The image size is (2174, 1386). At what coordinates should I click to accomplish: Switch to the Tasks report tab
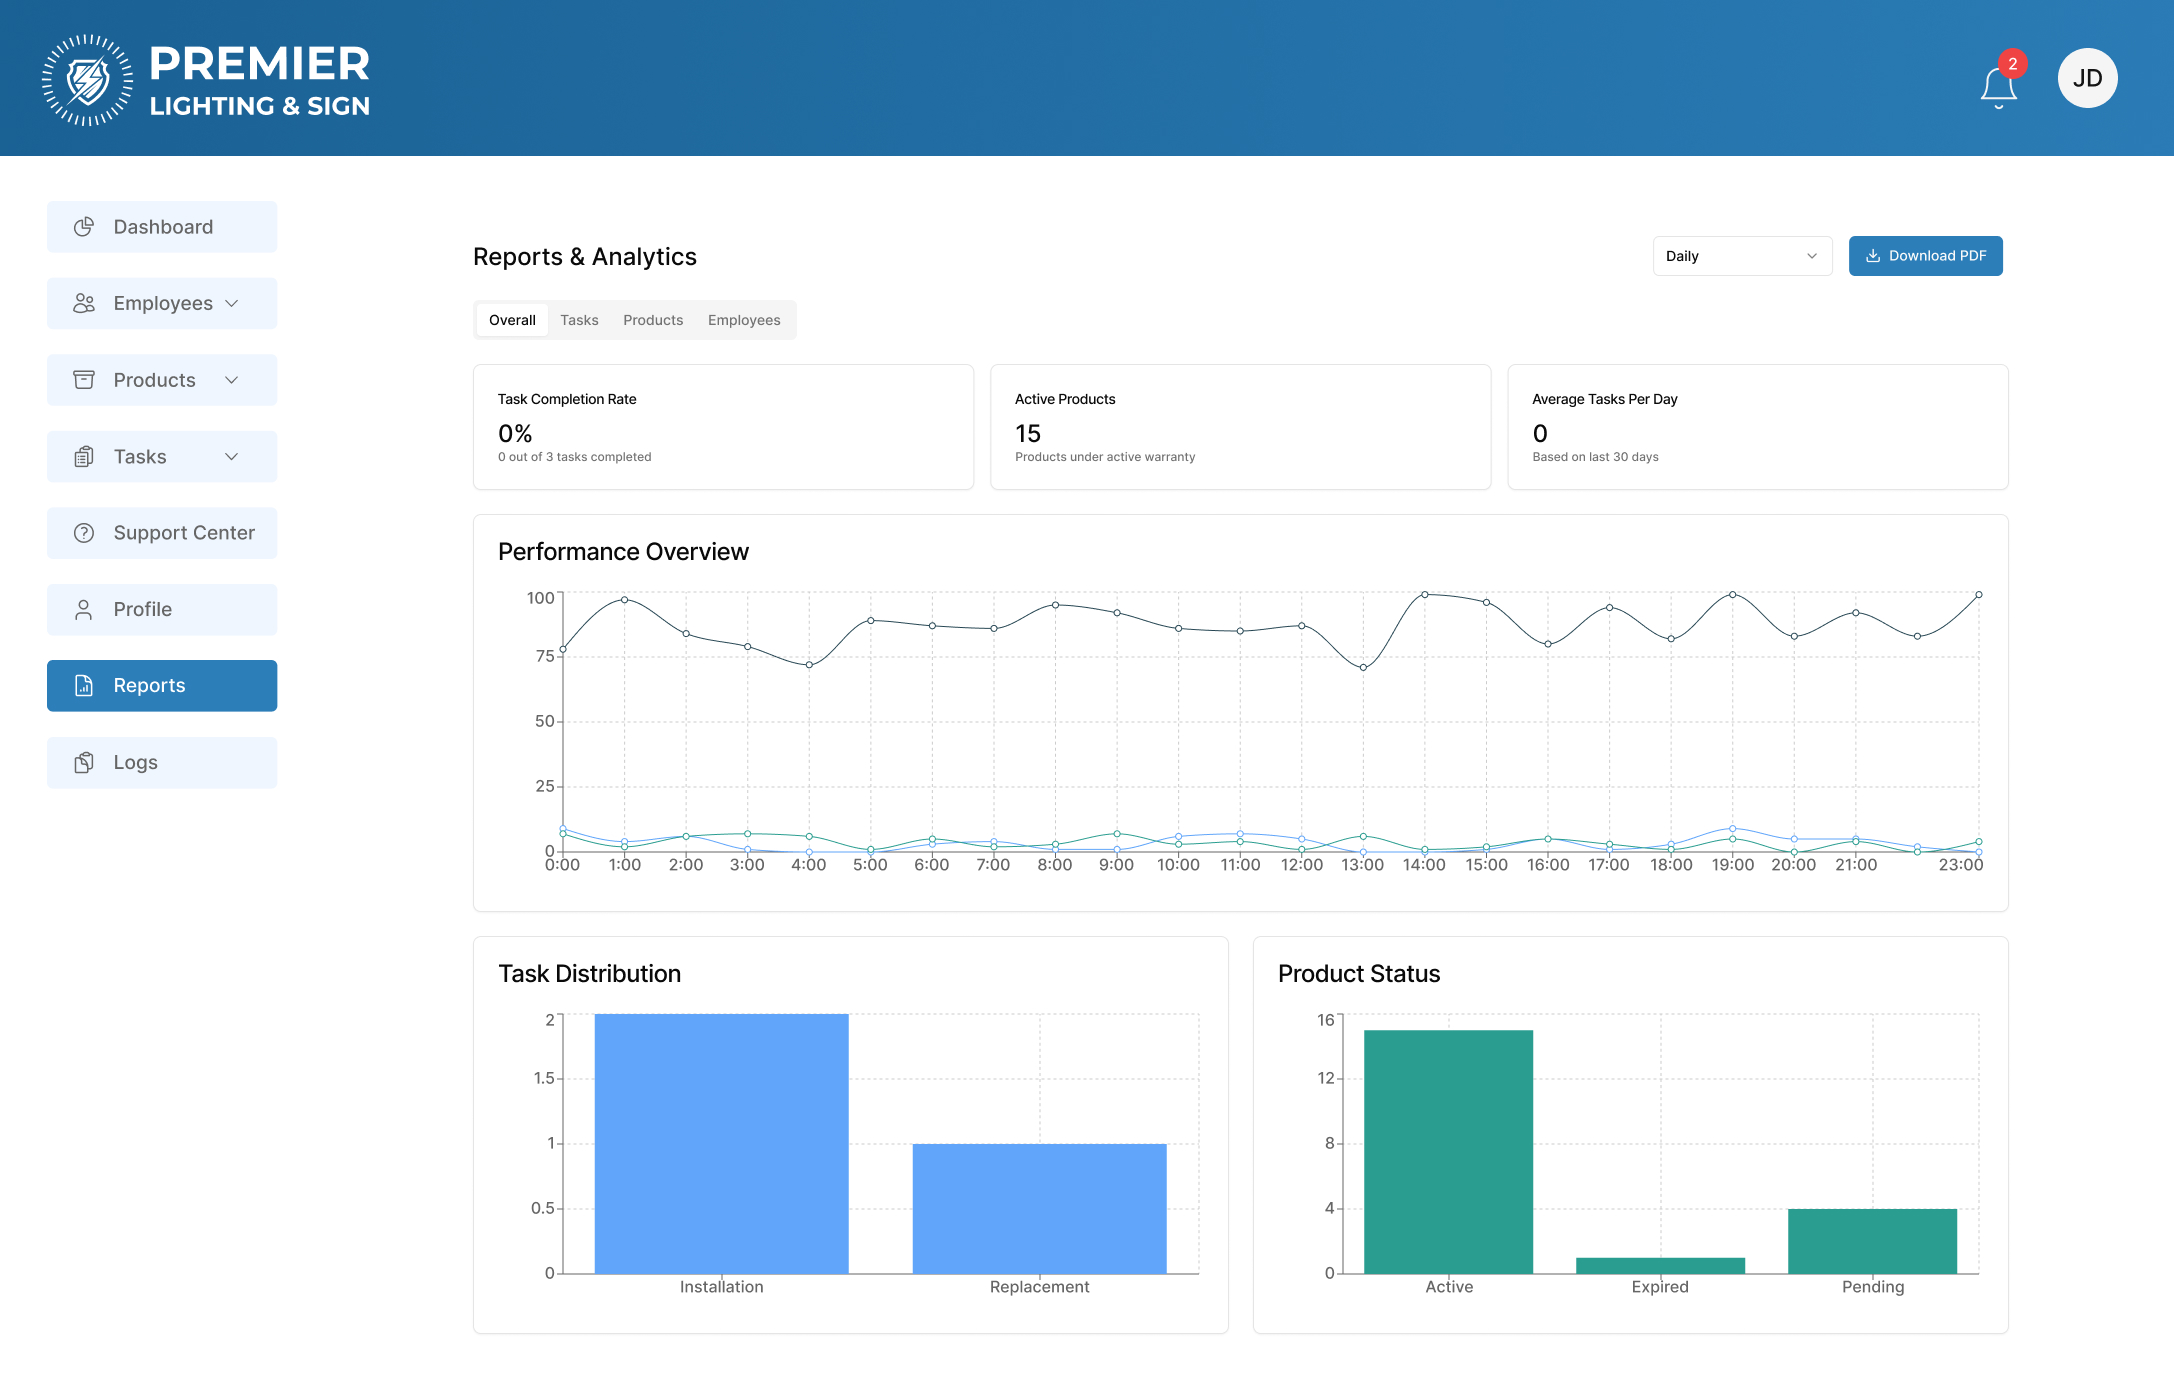pos(579,320)
